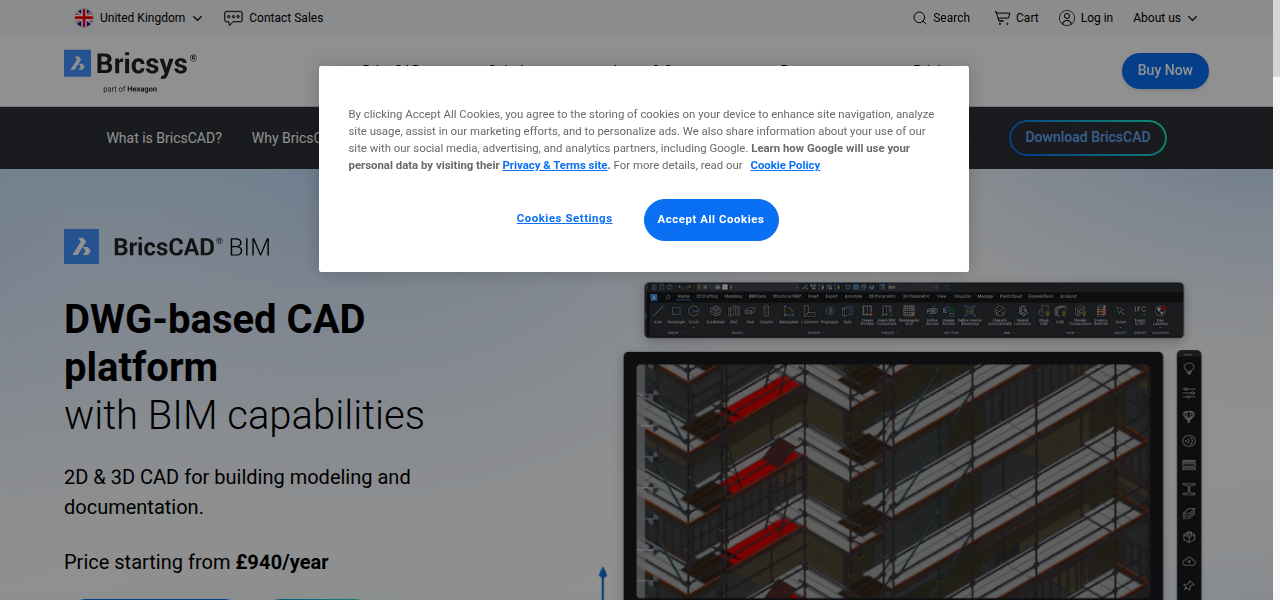This screenshot has height=600, width=1280.
Task: Click the Rectangular Grid creation icon
Action: point(908,311)
